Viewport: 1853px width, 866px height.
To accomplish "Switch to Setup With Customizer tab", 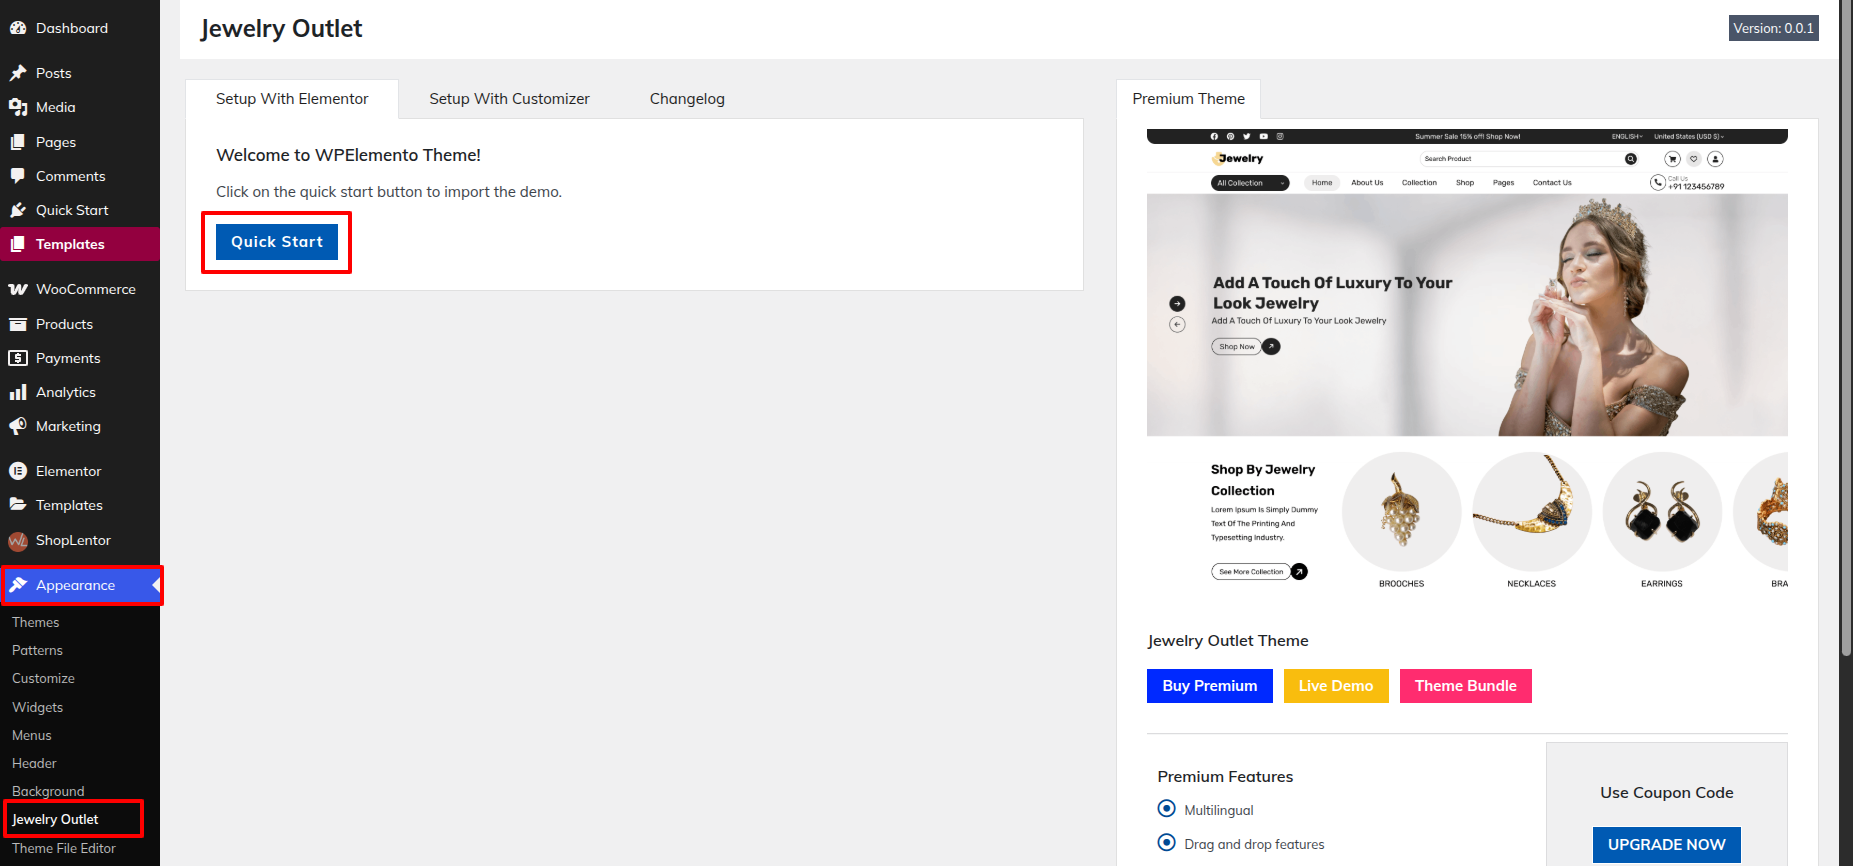I will click(x=509, y=99).
